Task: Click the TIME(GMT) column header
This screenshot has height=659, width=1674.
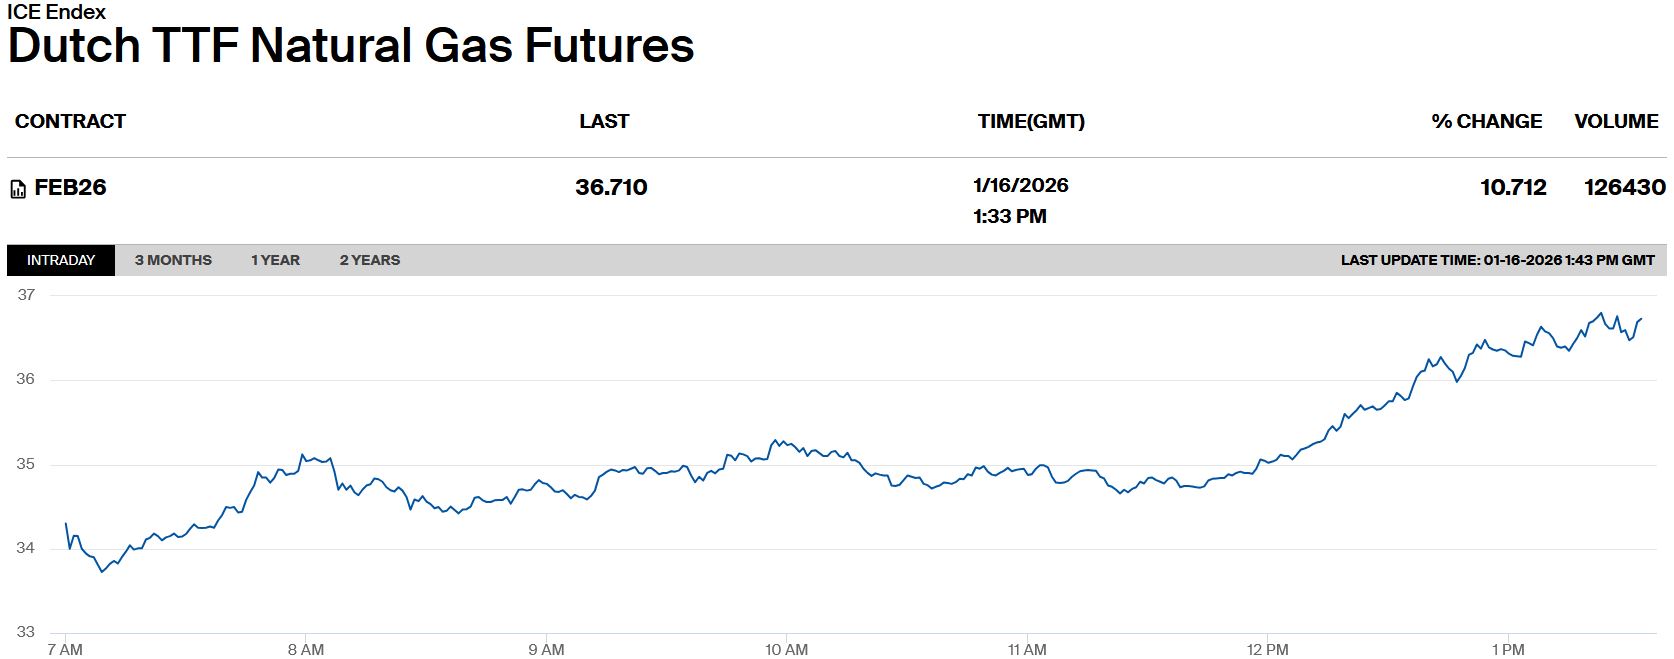Action: 1031,122
